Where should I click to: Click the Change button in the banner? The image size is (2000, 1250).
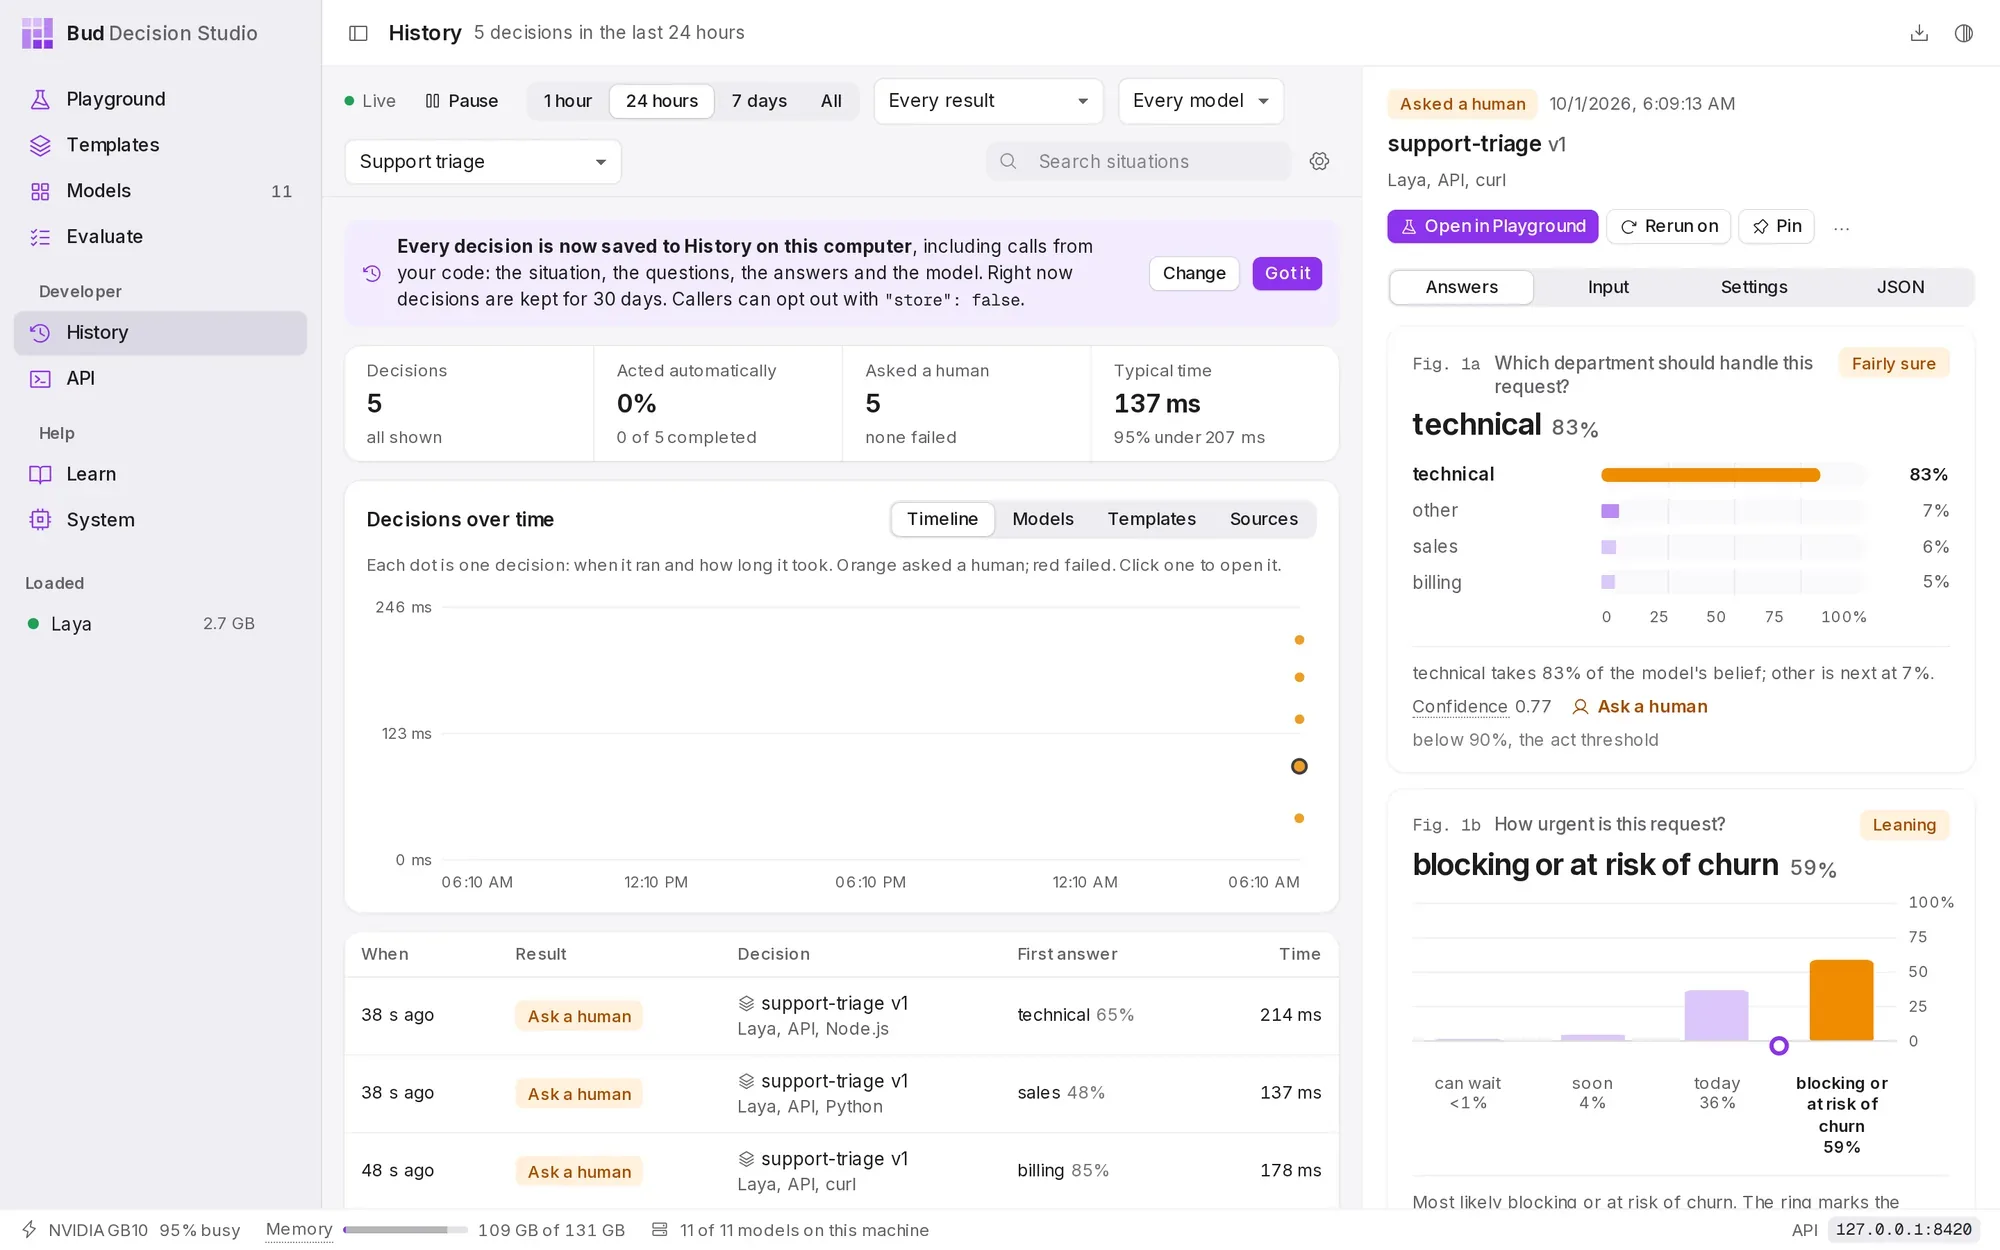[1194, 273]
